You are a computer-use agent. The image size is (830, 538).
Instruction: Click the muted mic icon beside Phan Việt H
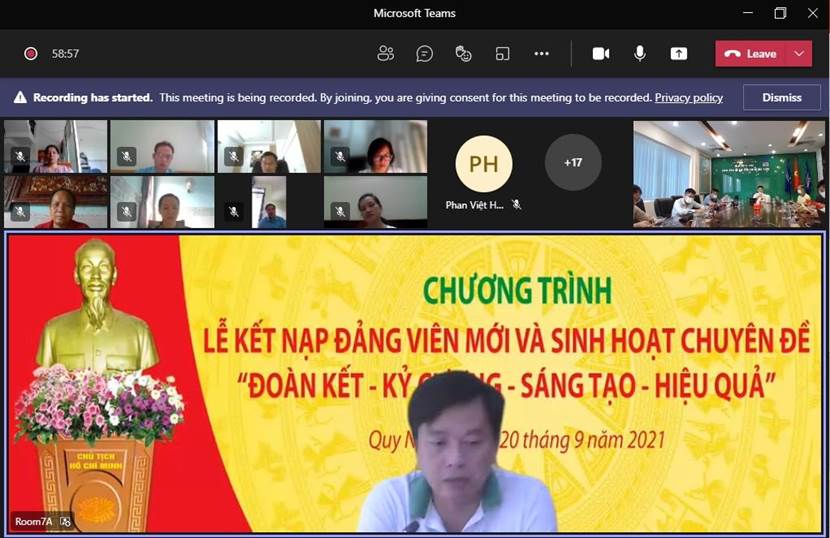[x=517, y=204]
